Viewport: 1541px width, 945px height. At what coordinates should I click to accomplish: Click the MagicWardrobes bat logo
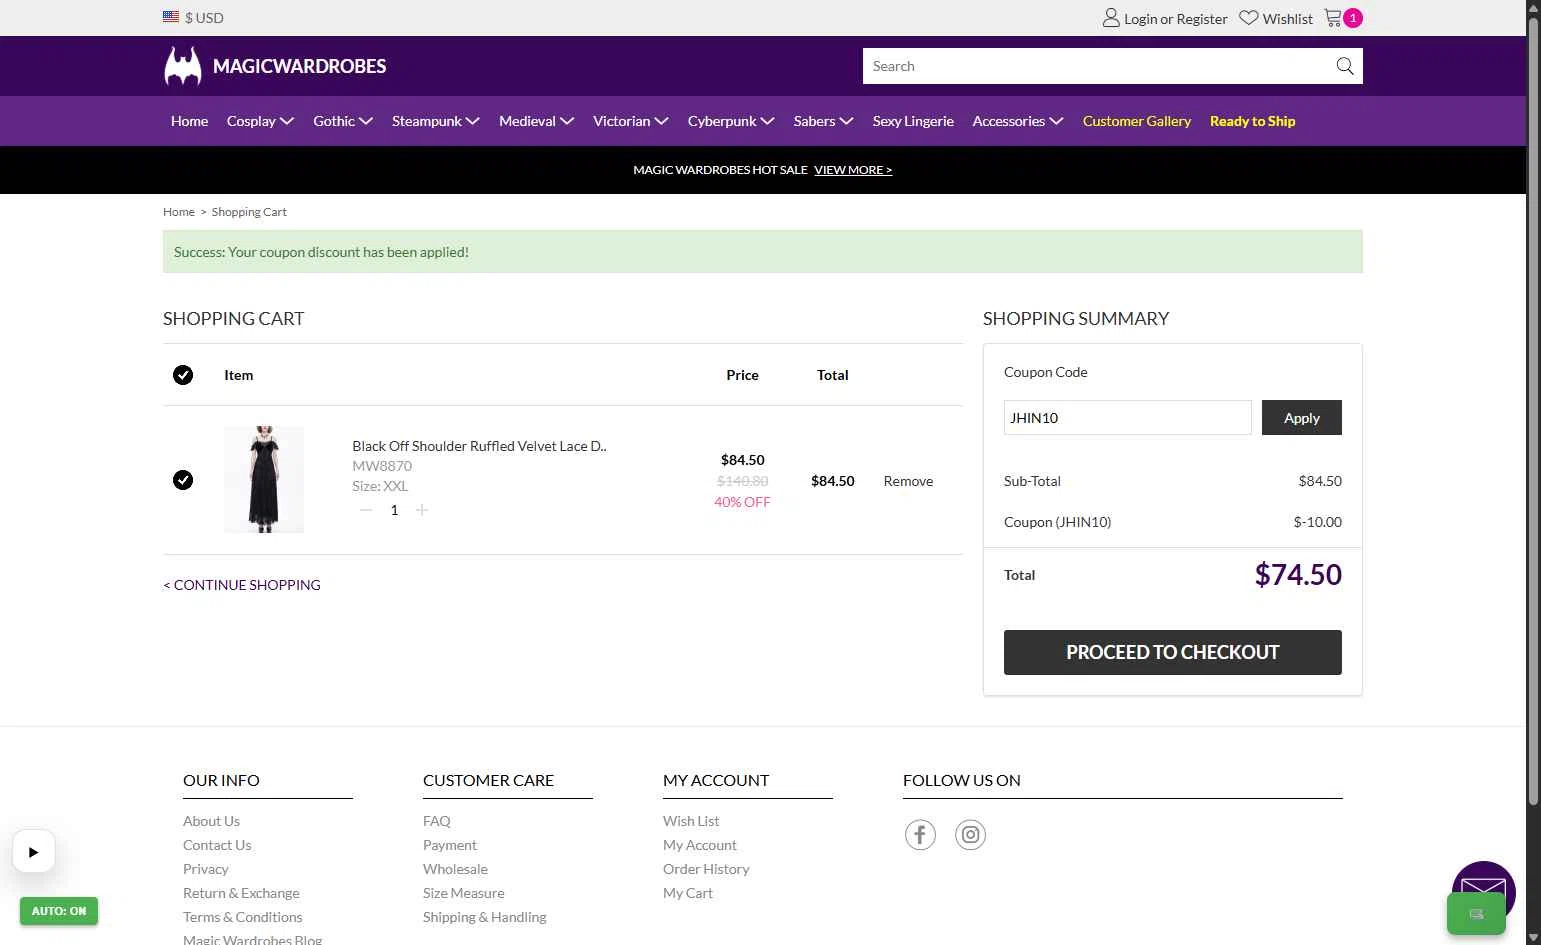coord(182,66)
